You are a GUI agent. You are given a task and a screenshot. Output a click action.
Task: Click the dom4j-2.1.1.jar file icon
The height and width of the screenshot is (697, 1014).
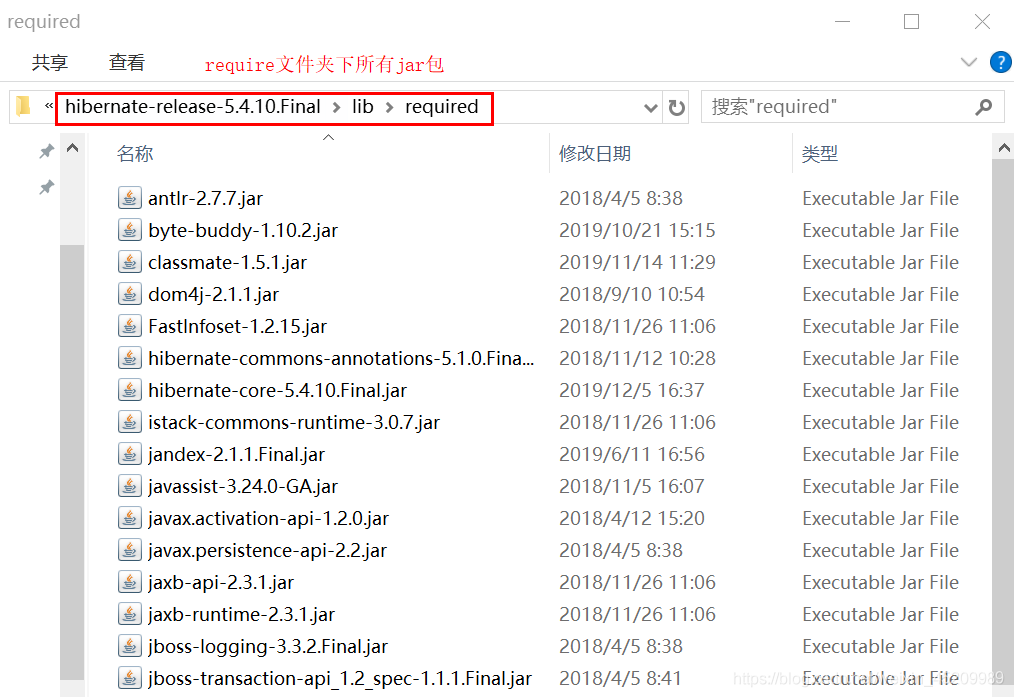[x=129, y=294]
